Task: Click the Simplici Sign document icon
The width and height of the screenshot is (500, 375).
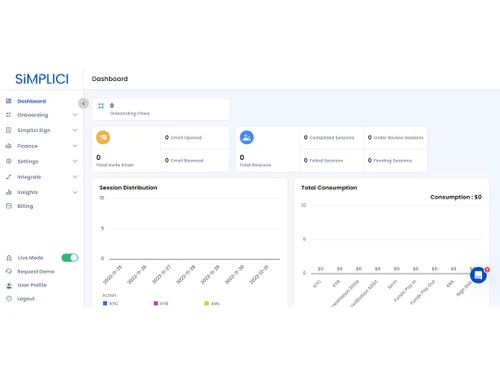Action: pyautogui.click(x=9, y=130)
